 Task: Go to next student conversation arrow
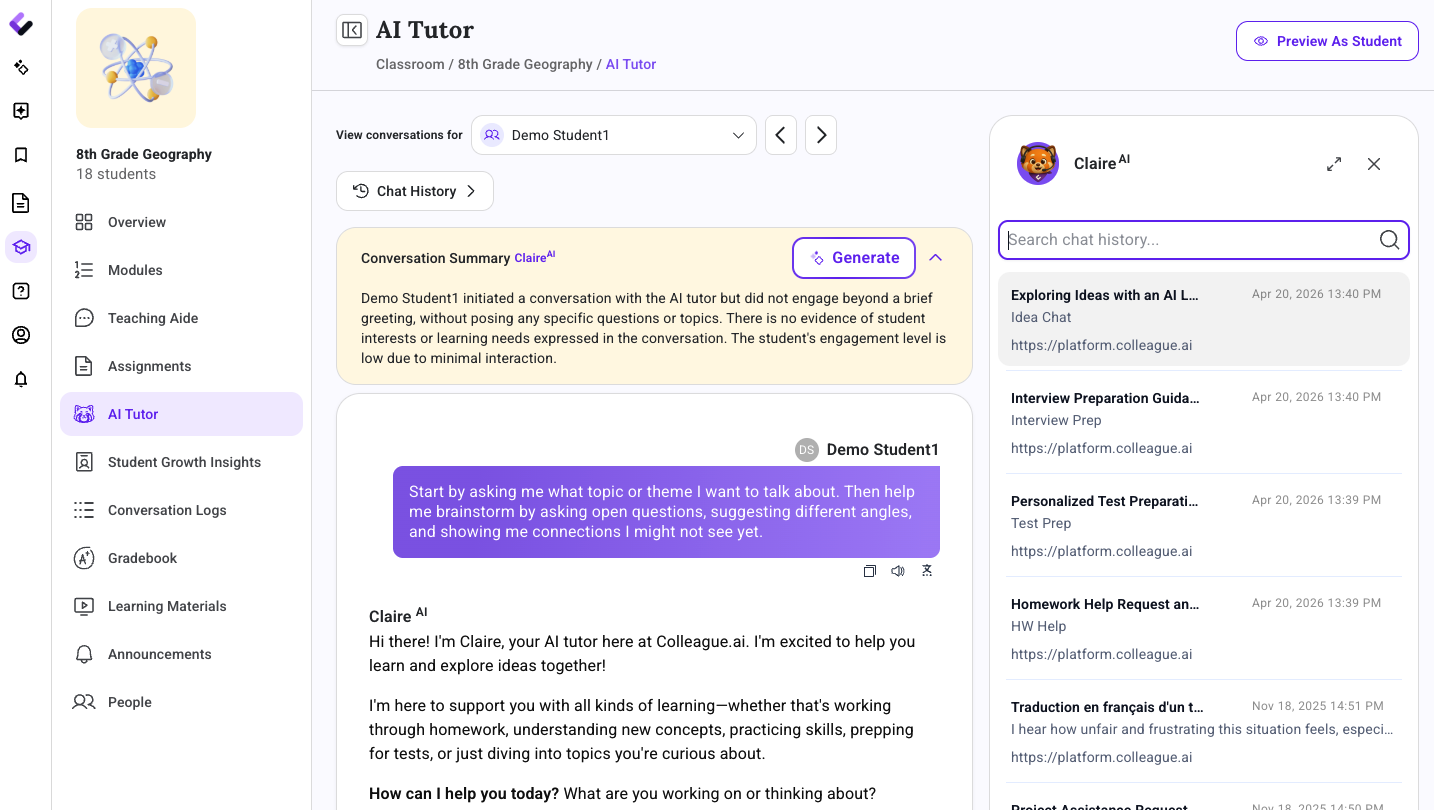click(x=821, y=135)
